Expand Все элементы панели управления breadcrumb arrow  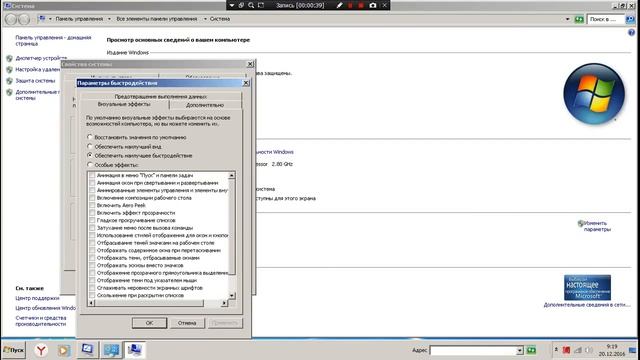click(205, 19)
